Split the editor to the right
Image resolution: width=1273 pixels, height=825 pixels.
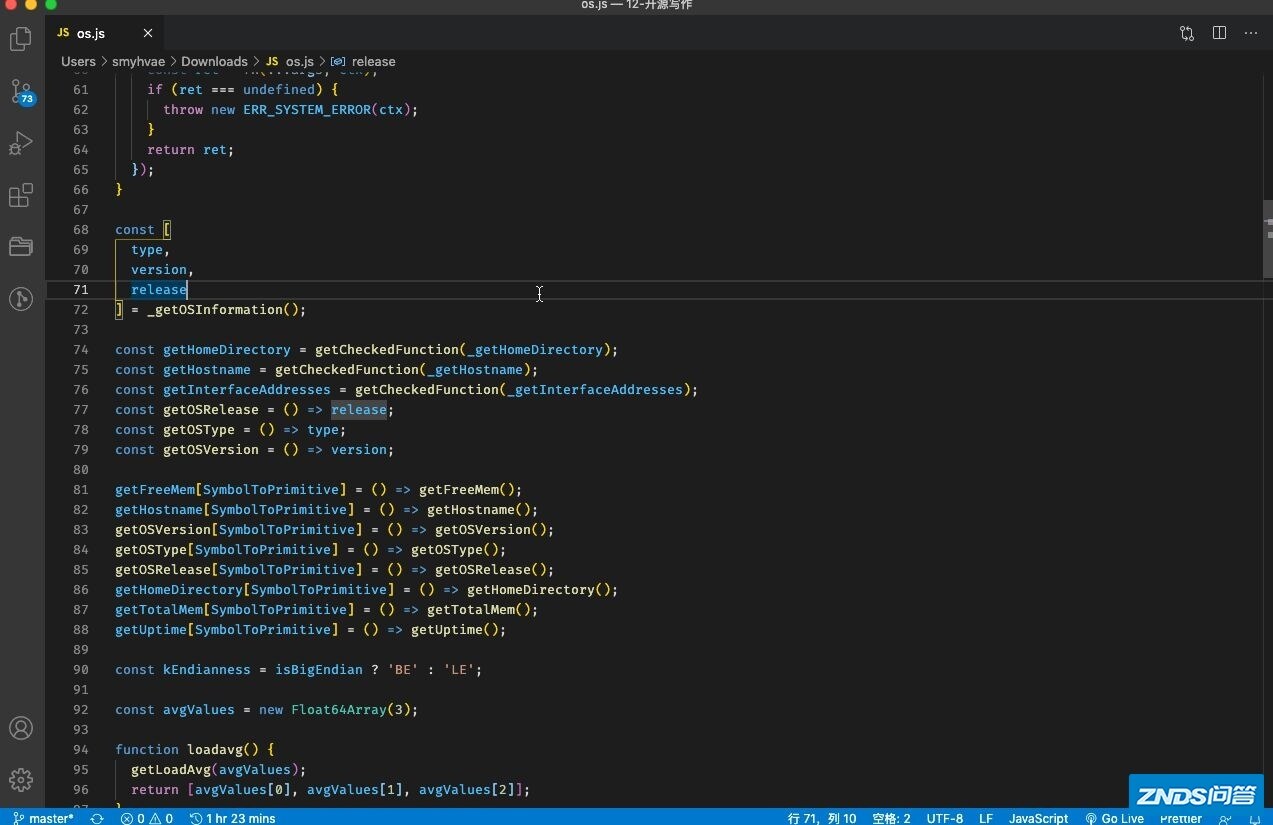tap(1219, 33)
